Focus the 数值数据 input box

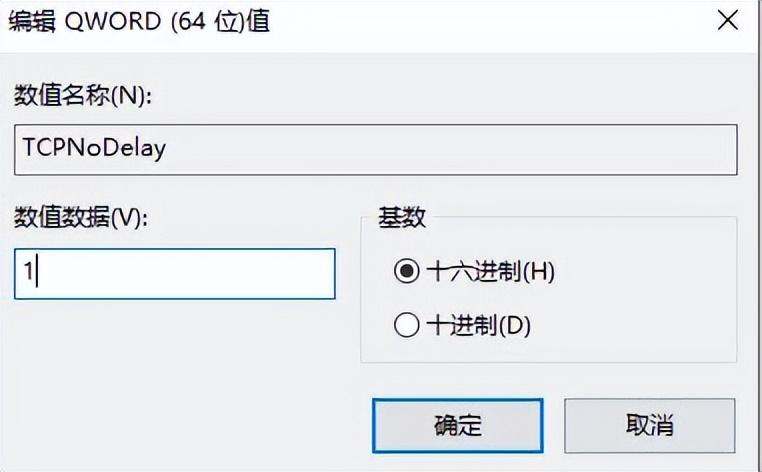tap(174, 273)
